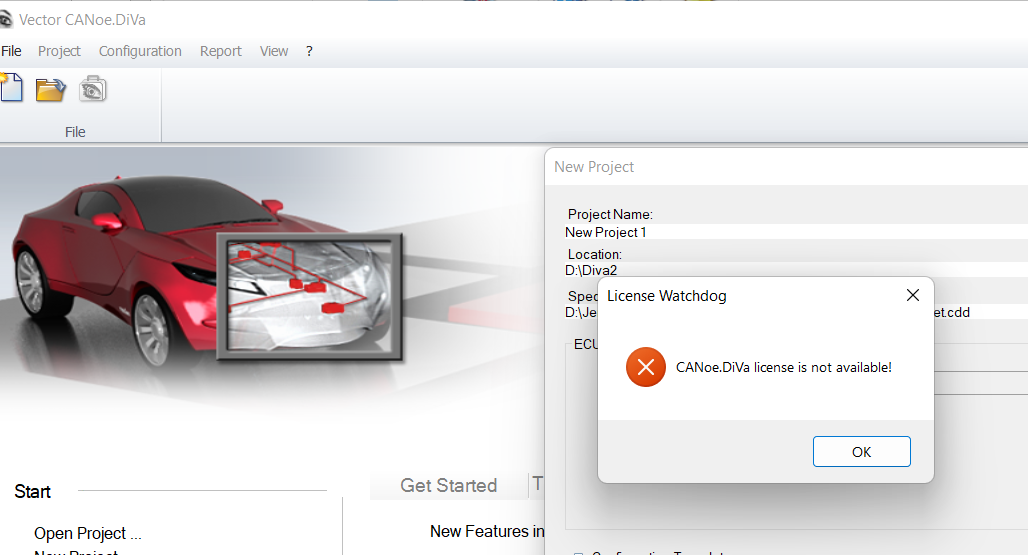Open the View menu
Screen dimensions: 1028x555
pyautogui.click(x=274, y=51)
